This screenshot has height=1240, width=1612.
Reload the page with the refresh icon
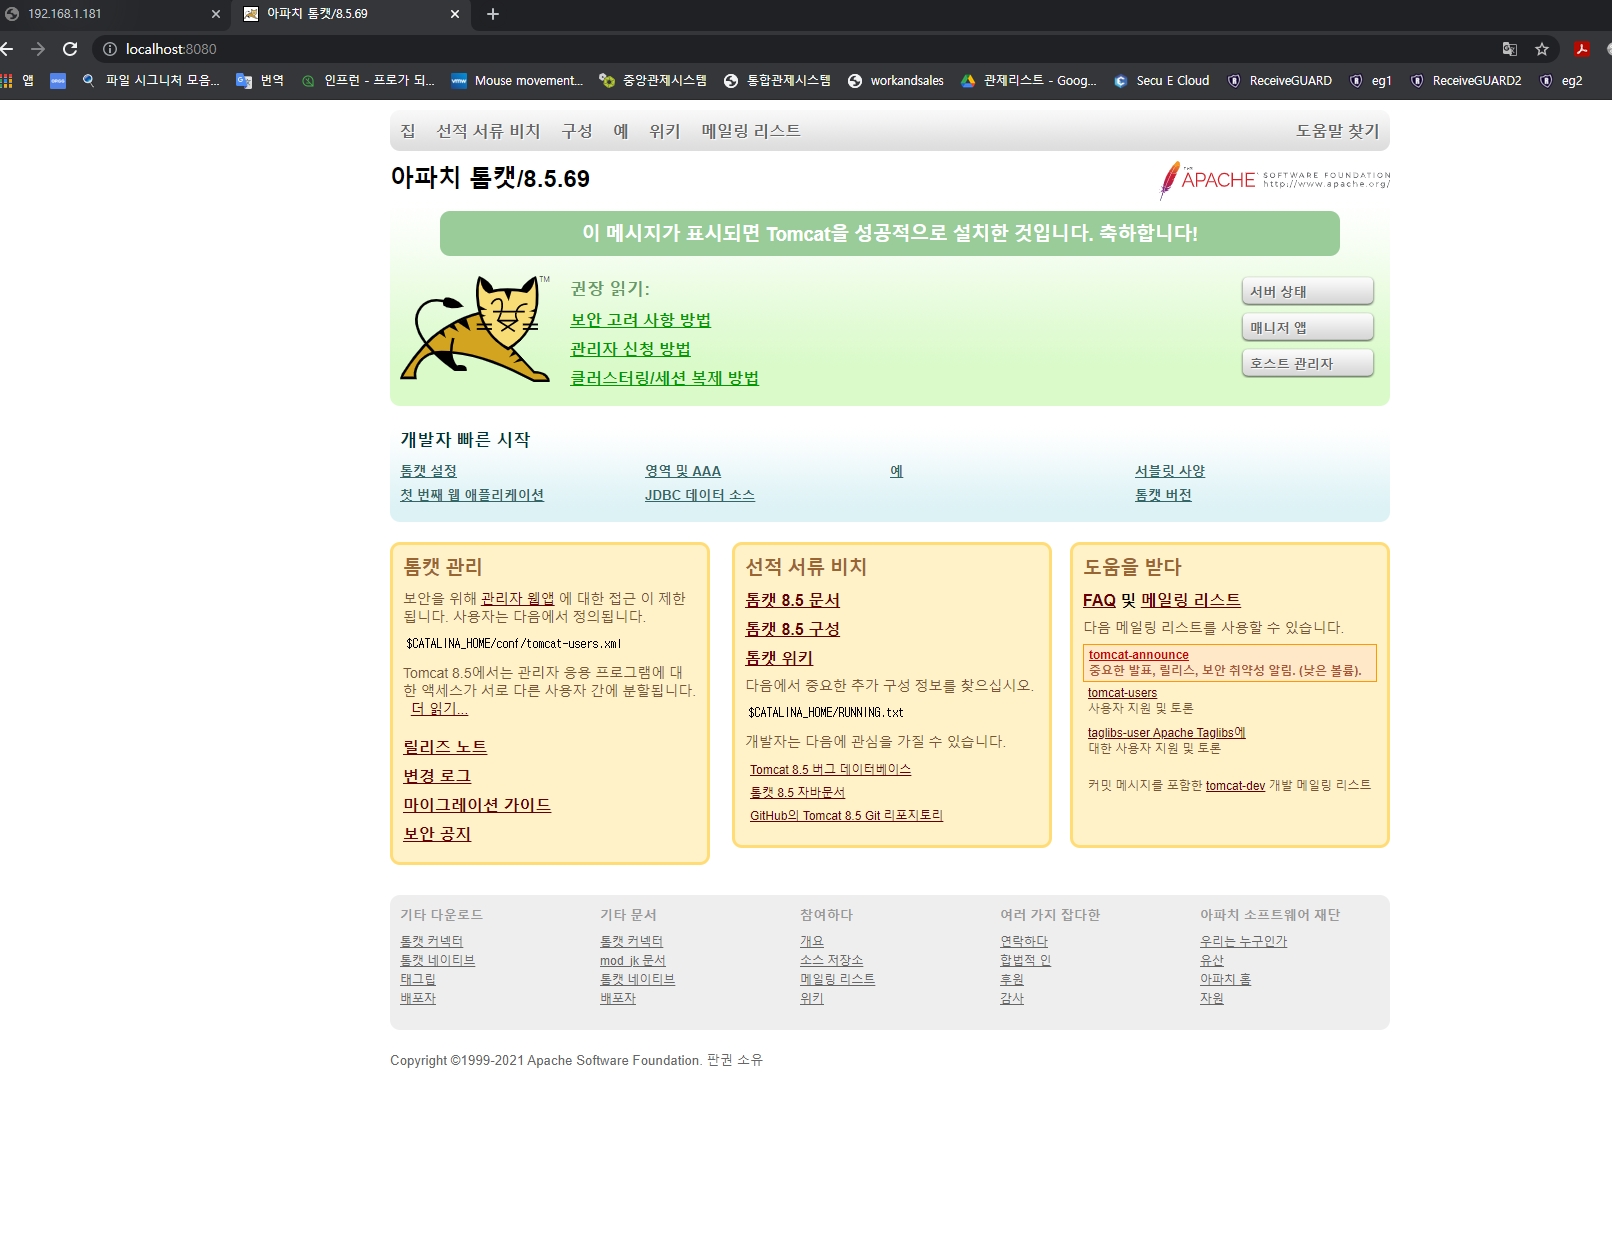pos(70,49)
